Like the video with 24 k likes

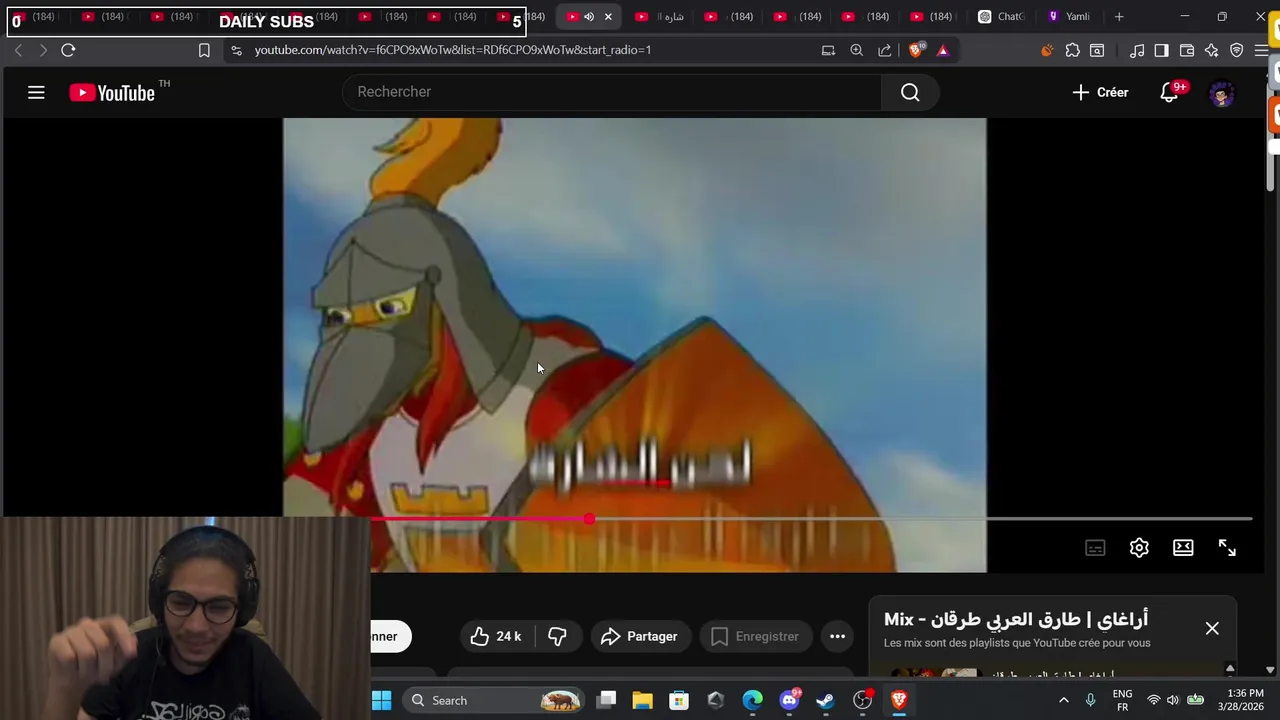[x=497, y=636]
